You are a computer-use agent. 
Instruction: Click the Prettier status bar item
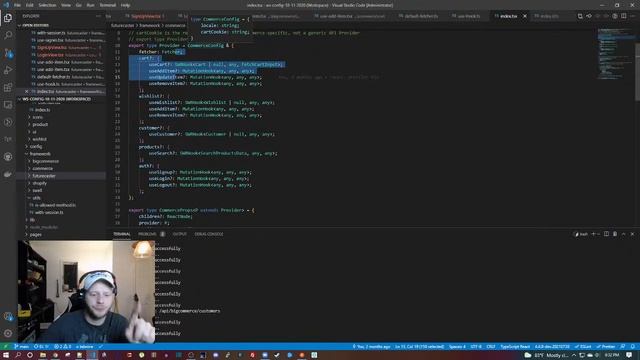tap(606, 347)
